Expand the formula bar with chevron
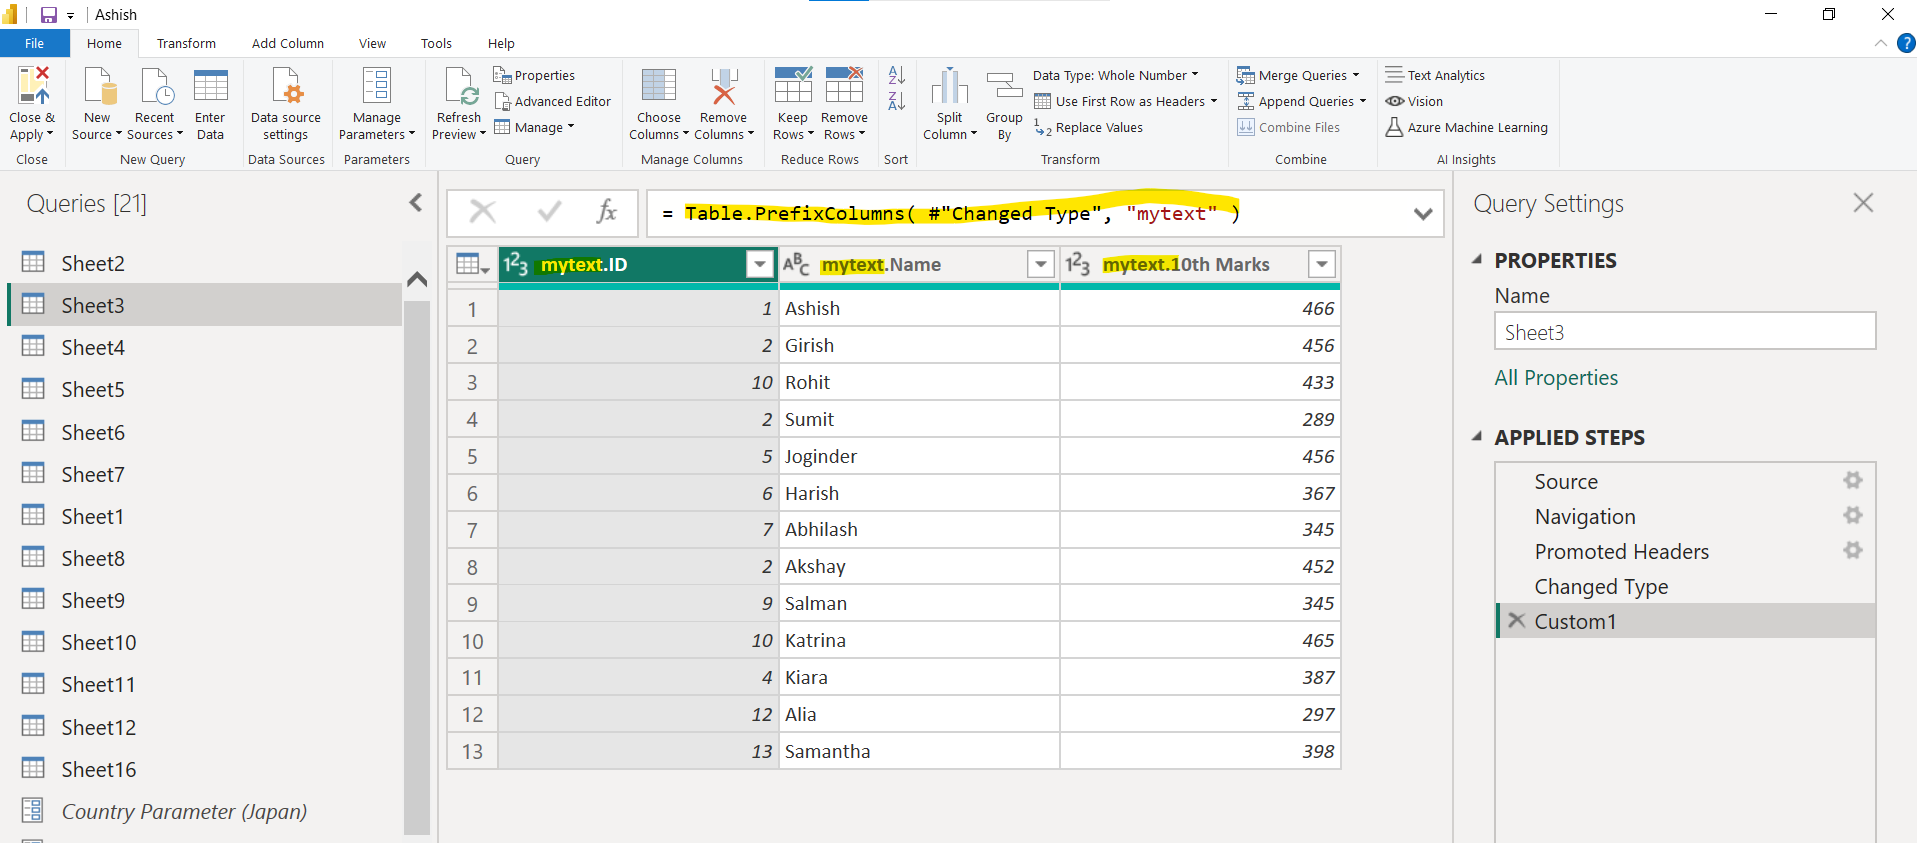 pyautogui.click(x=1423, y=214)
